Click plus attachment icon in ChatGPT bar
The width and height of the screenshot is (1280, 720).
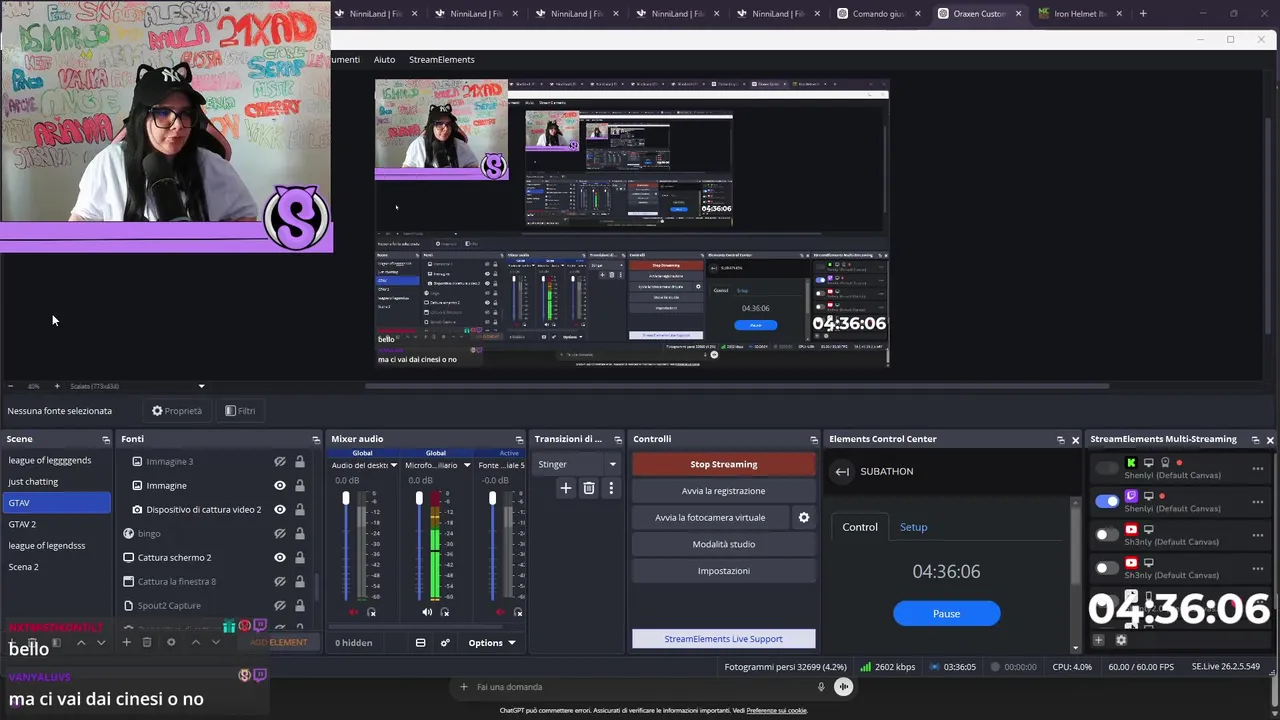click(x=463, y=686)
